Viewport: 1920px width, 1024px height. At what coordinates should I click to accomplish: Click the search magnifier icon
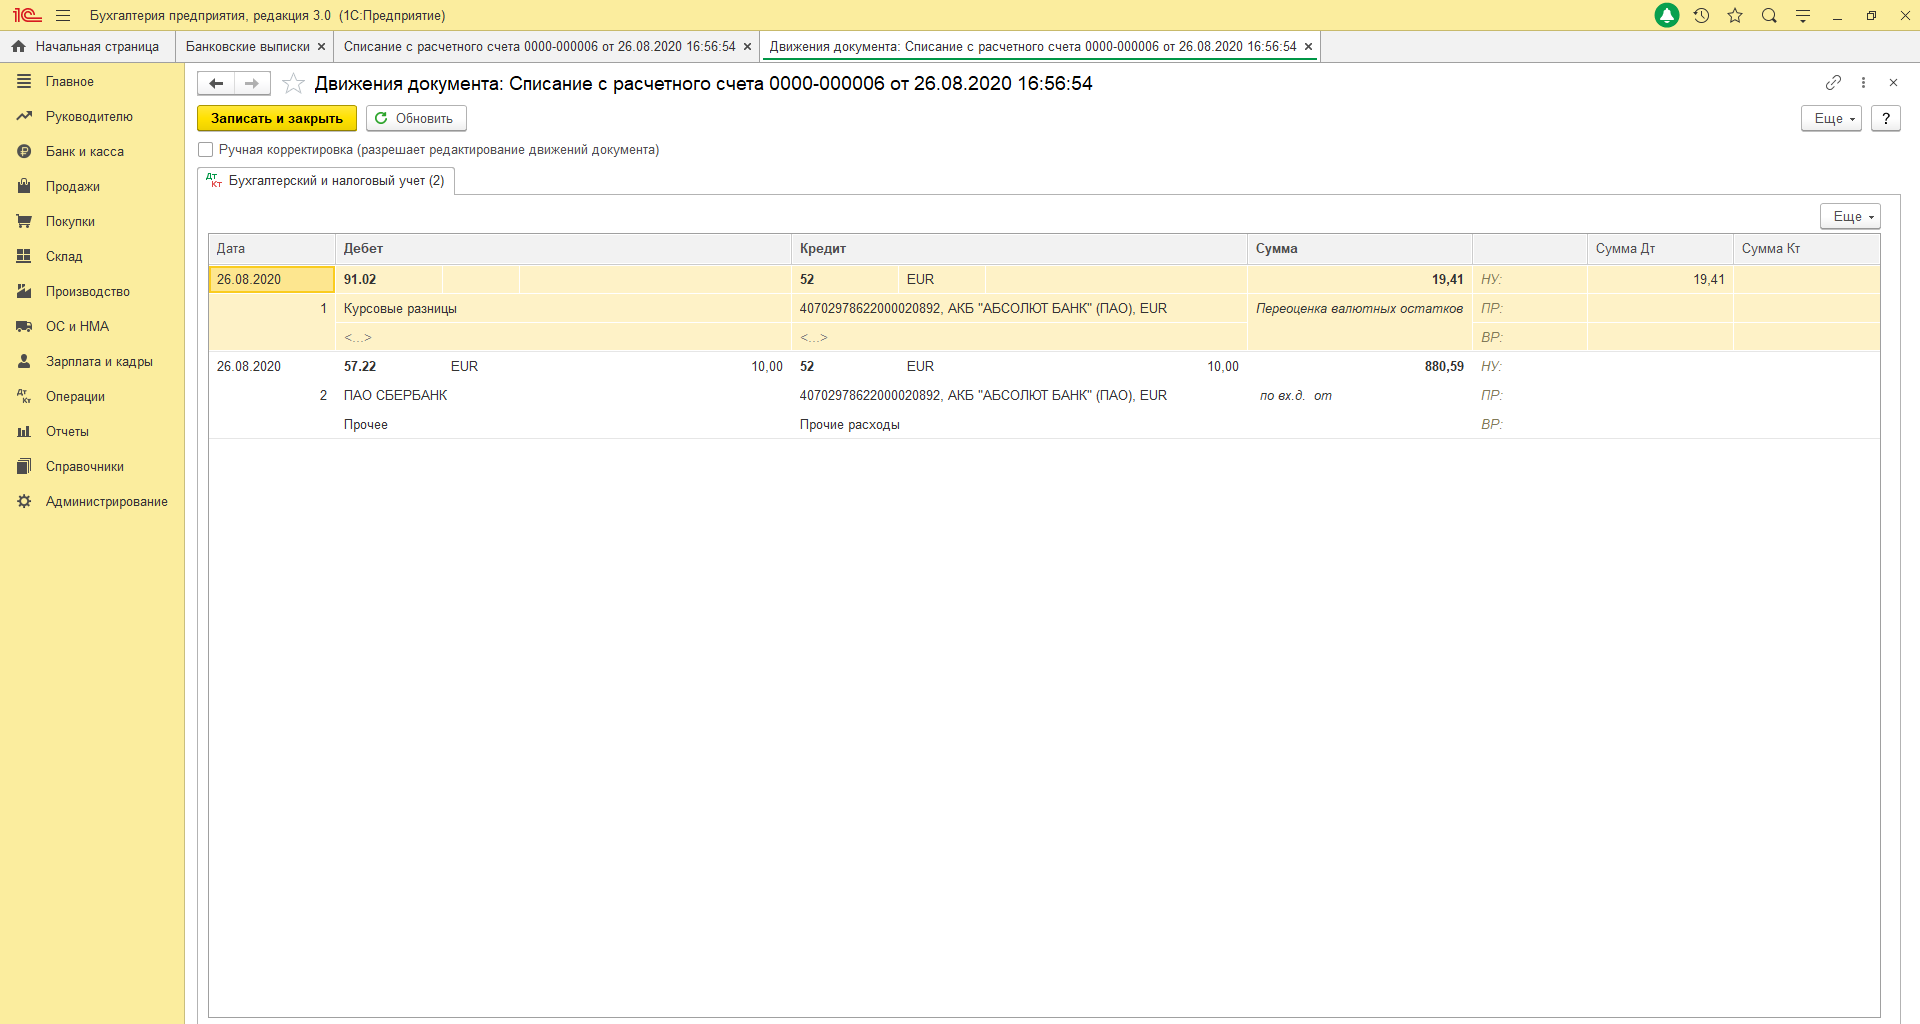pyautogui.click(x=1769, y=16)
